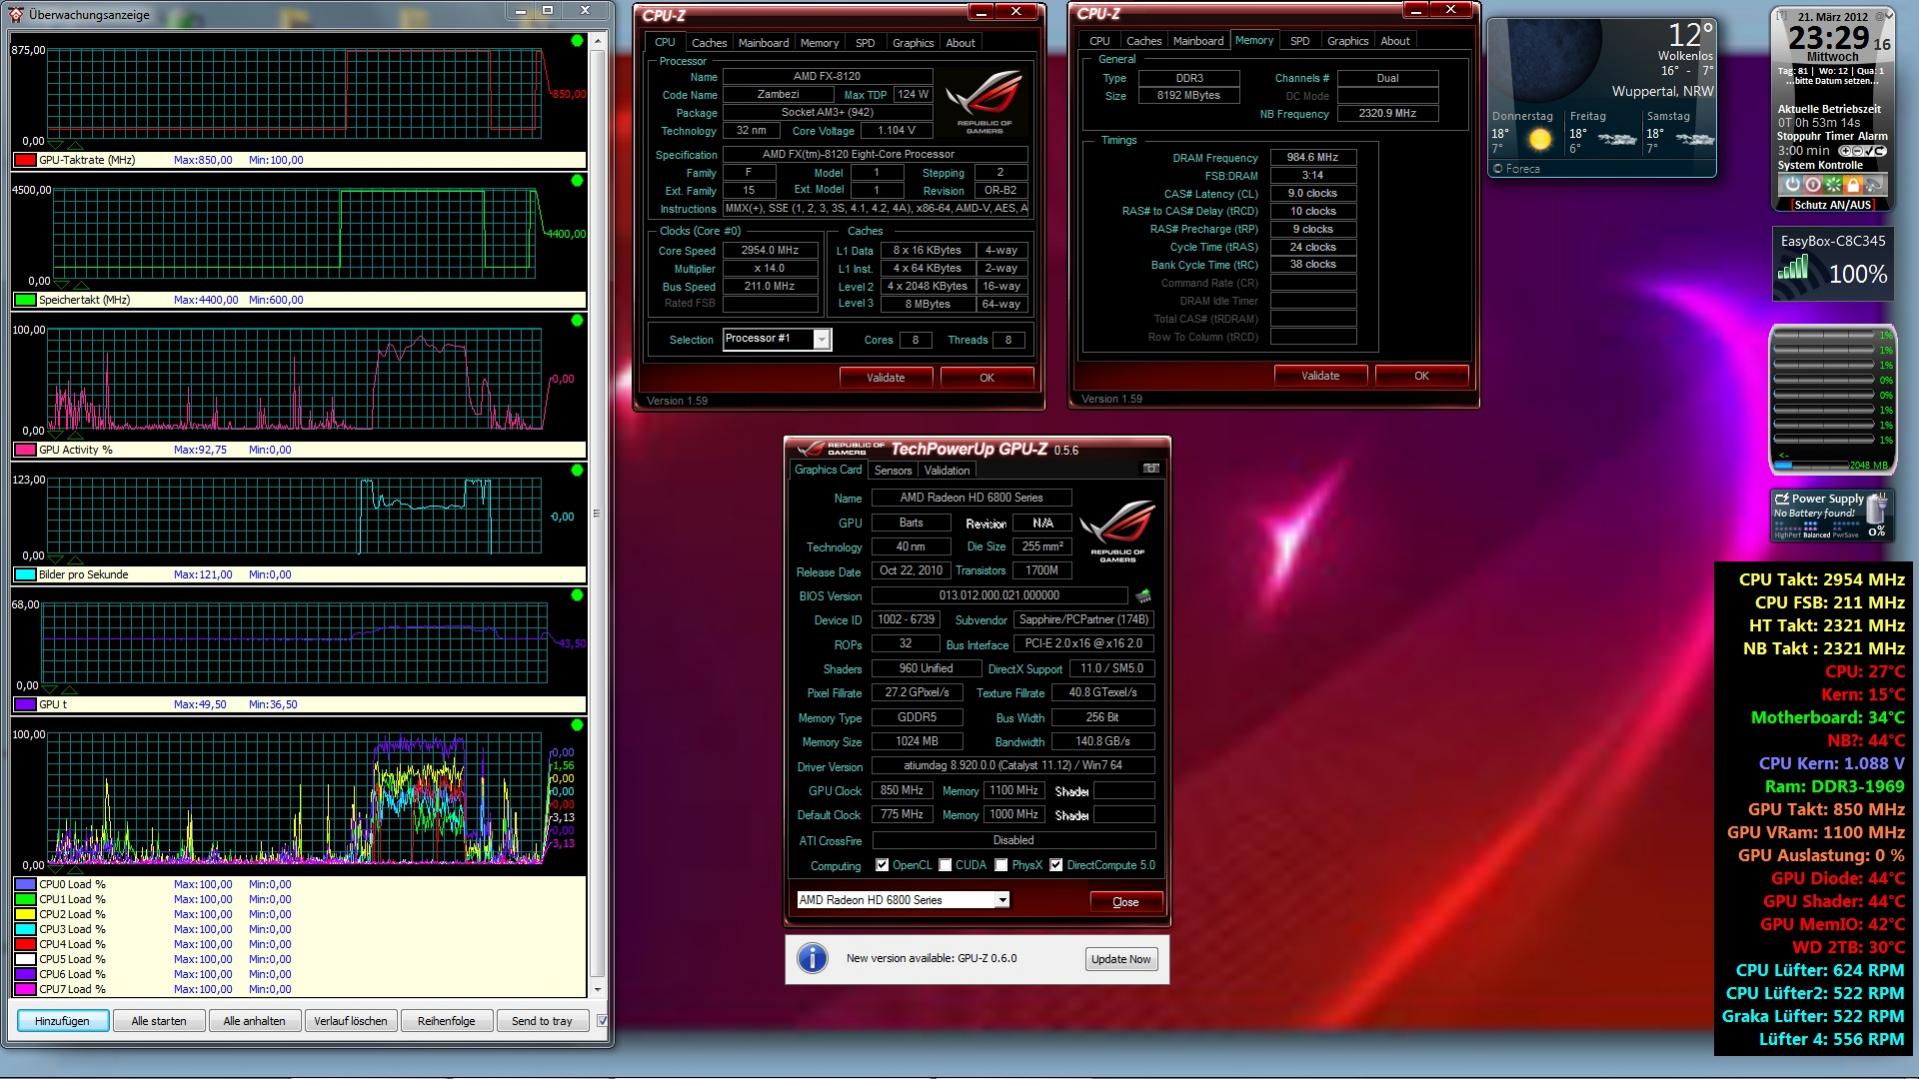Click the sun icon for Donnerstag forecast
This screenshot has width=1919, height=1079.
click(x=1540, y=140)
